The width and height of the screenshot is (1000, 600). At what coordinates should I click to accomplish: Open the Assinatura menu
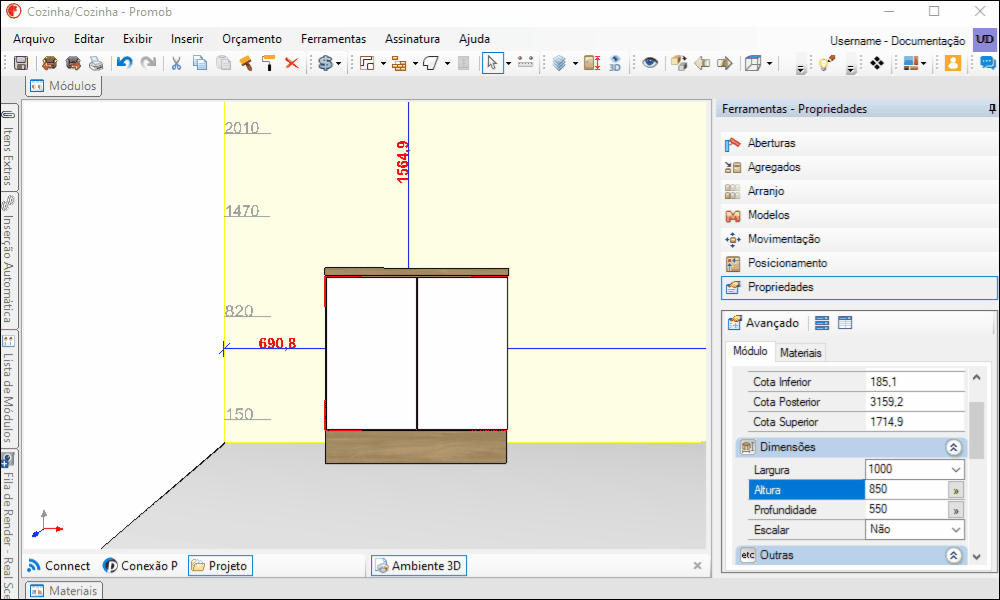pyautogui.click(x=413, y=39)
